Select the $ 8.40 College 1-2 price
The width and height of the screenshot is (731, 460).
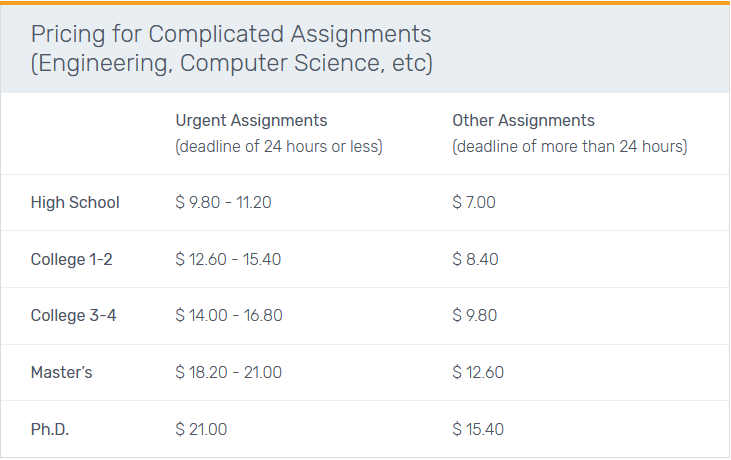pos(475,259)
